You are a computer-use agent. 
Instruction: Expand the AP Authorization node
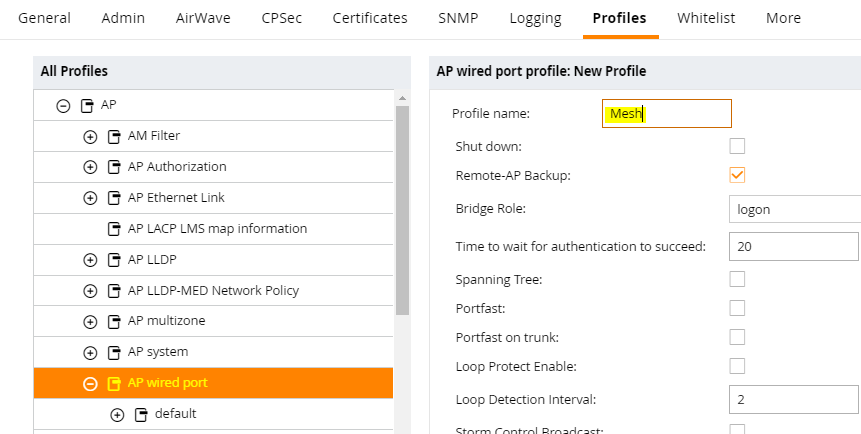pos(90,167)
